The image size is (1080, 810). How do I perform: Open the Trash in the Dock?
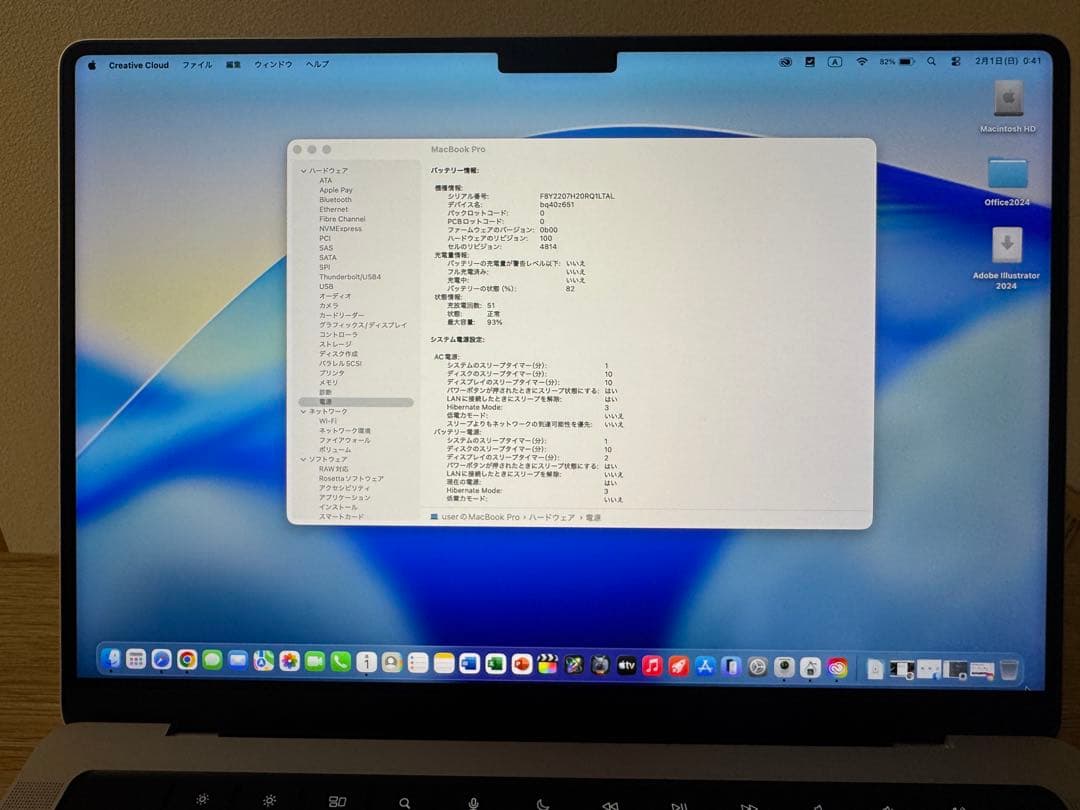point(1009,669)
